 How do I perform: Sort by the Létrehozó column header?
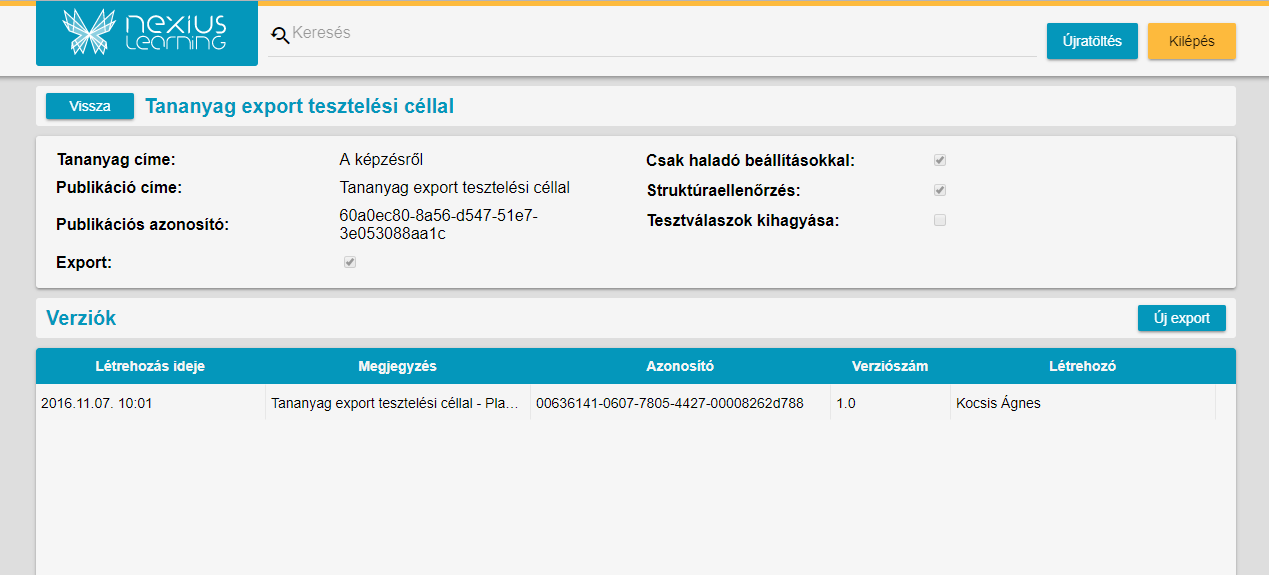[1082, 366]
